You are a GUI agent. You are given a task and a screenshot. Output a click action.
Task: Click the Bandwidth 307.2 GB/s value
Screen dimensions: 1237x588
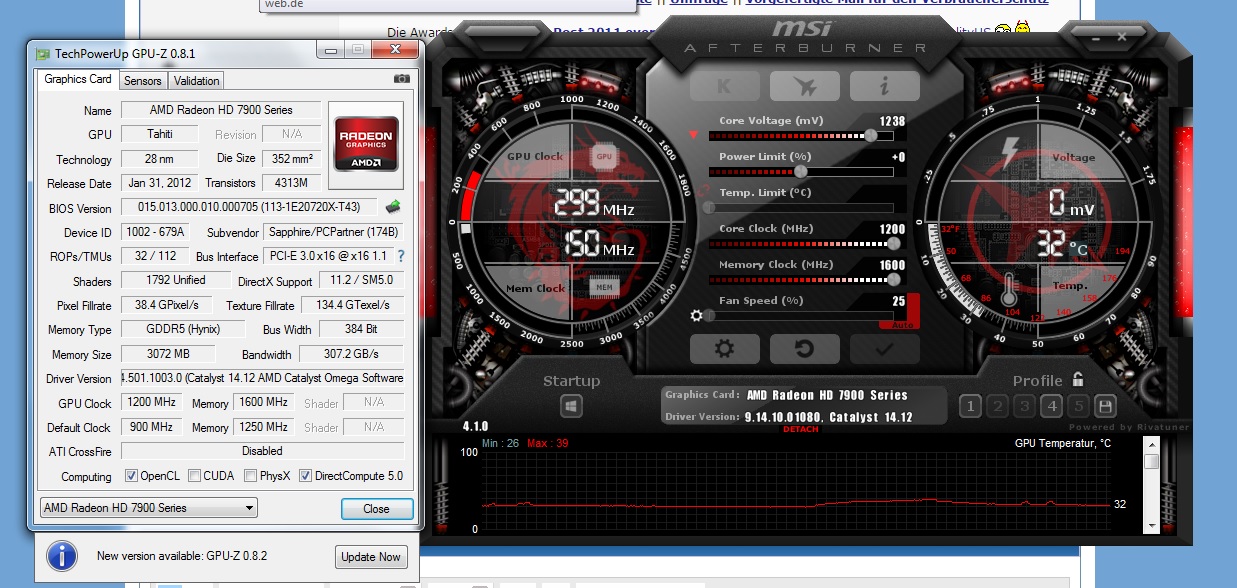click(353, 354)
